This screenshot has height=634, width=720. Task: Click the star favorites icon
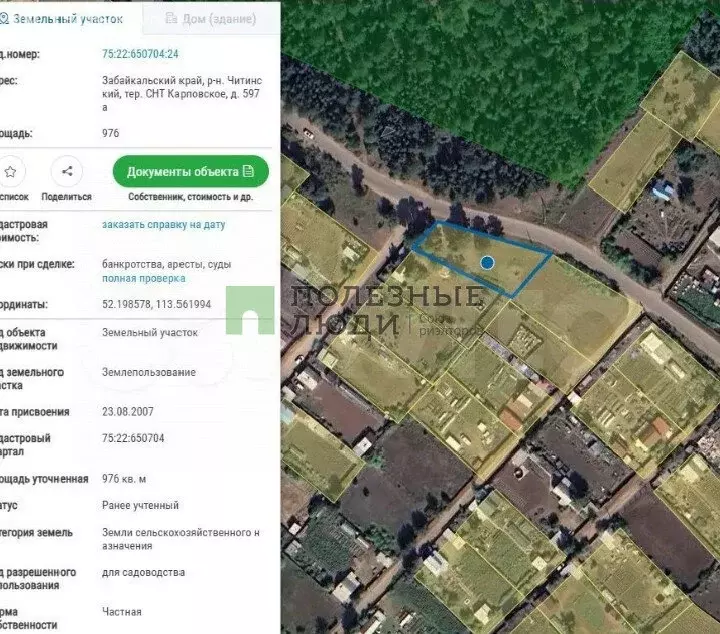[x=11, y=172]
